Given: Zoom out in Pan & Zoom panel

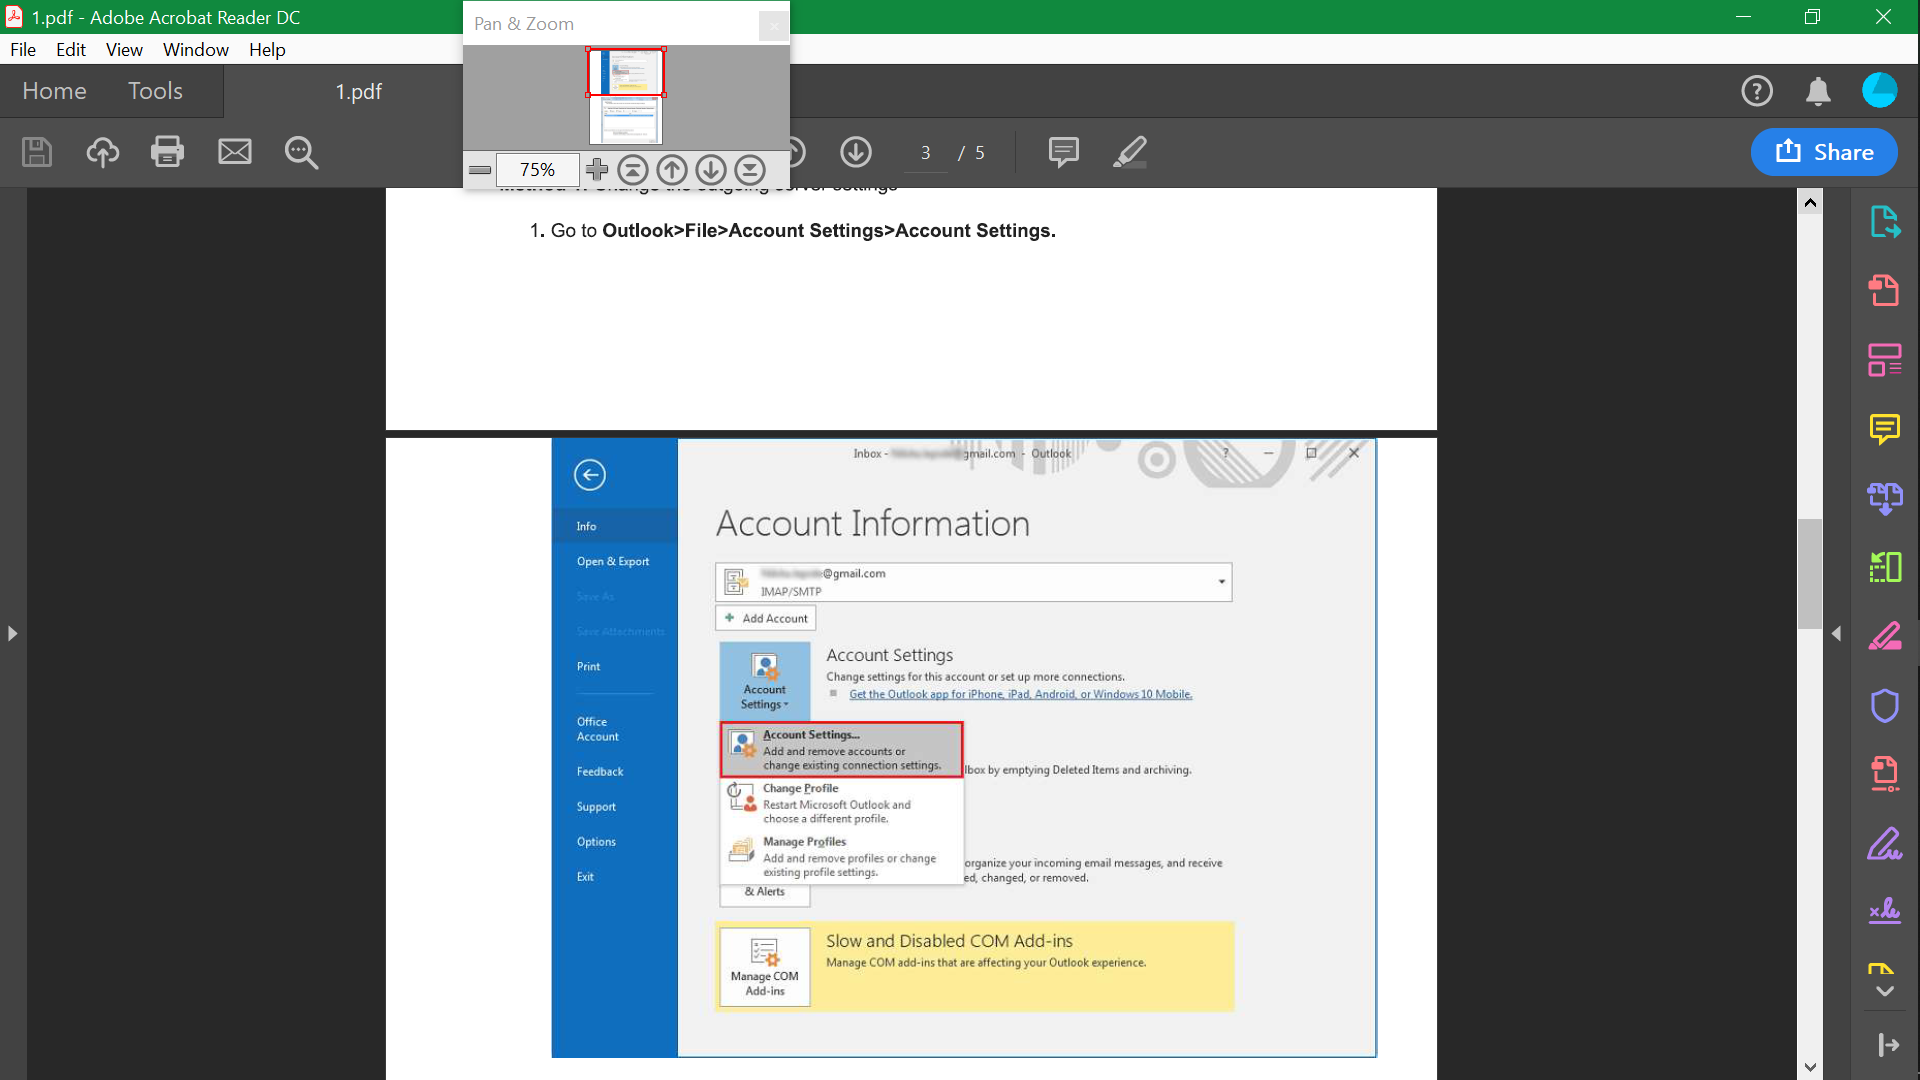Looking at the screenshot, I should click(480, 170).
